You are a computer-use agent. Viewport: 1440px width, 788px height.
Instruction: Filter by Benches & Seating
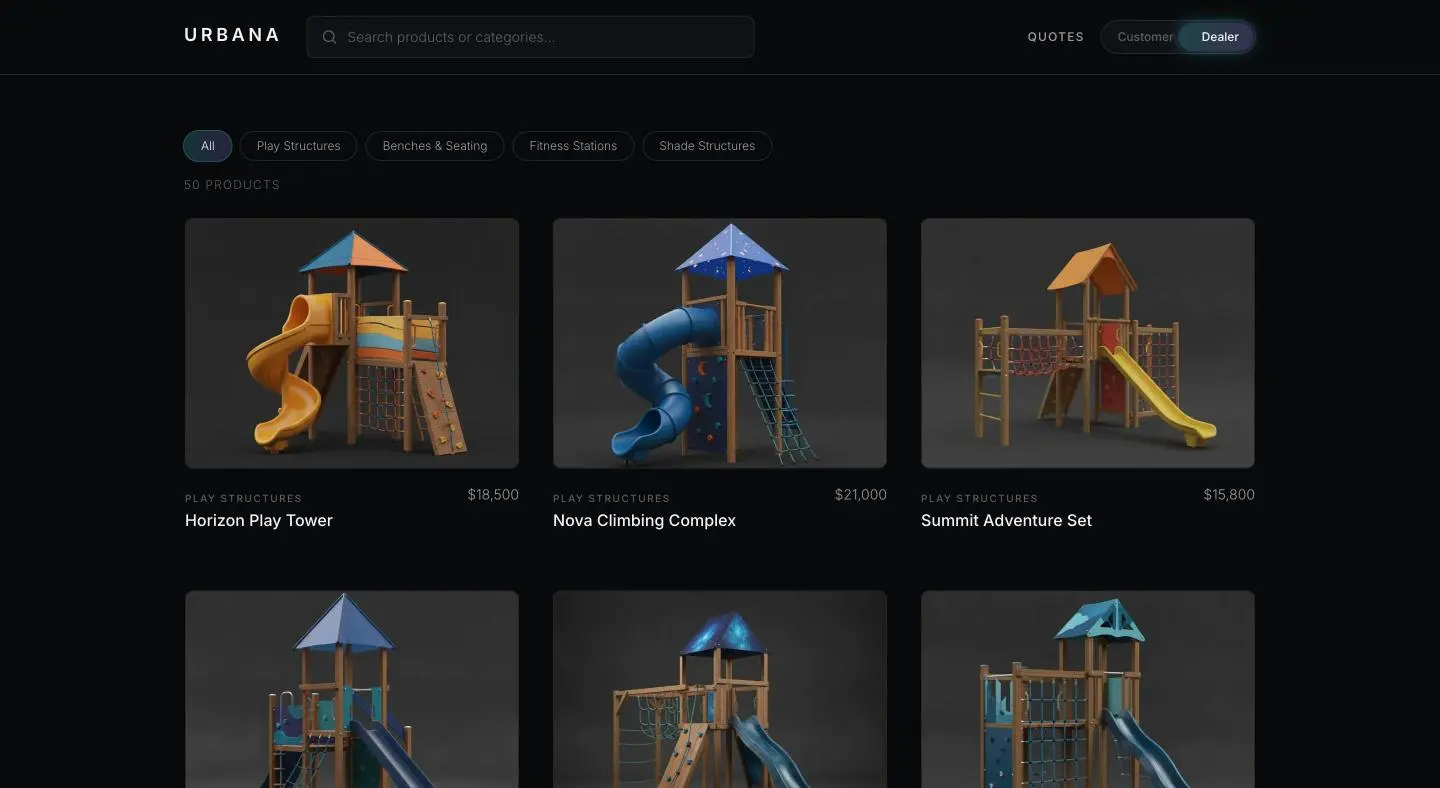435,146
